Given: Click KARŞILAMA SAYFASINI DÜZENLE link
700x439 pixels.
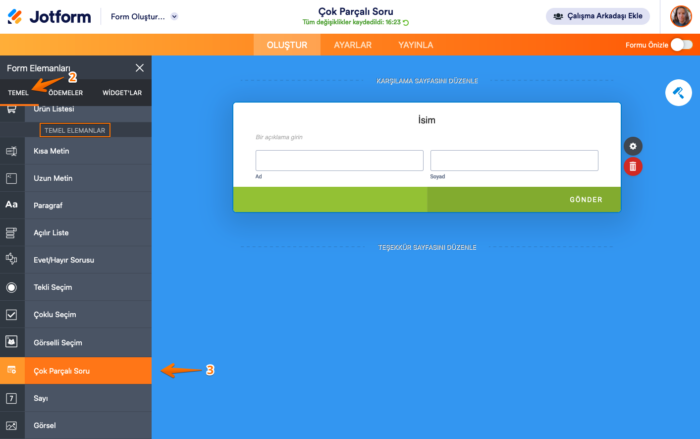Looking at the screenshot, I should point(427,81).
